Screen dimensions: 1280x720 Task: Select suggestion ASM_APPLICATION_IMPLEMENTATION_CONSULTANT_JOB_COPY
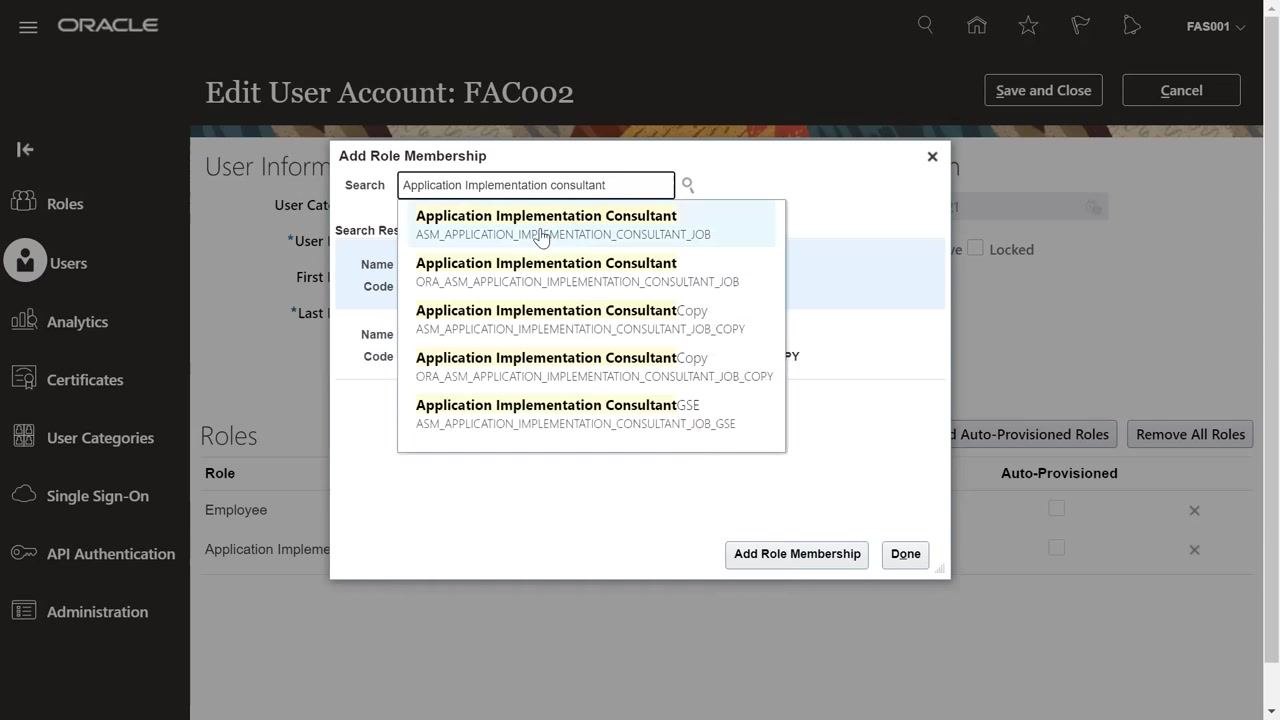(591, 319)
